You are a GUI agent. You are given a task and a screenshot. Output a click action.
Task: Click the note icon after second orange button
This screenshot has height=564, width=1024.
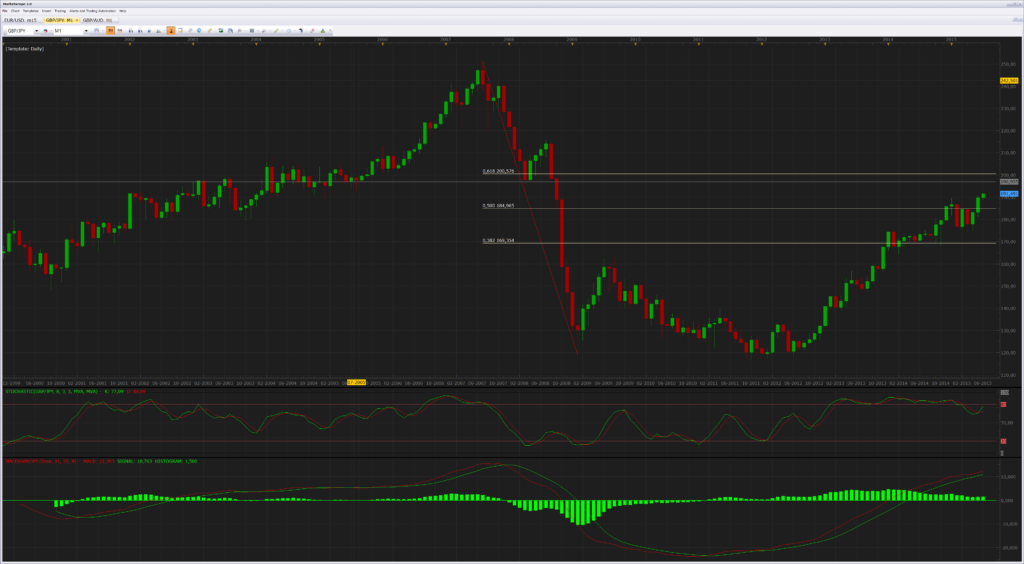pyautogui.click(x=180, y=31)
